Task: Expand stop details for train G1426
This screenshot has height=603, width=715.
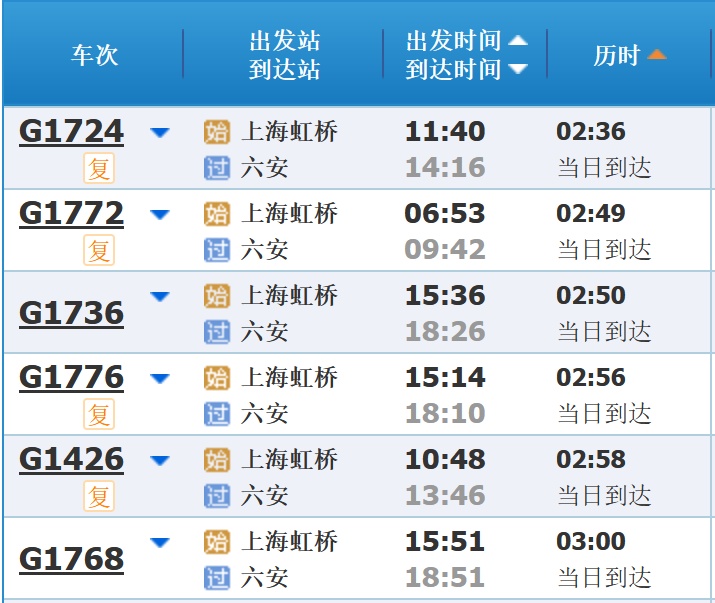Action: pos(160,460)
